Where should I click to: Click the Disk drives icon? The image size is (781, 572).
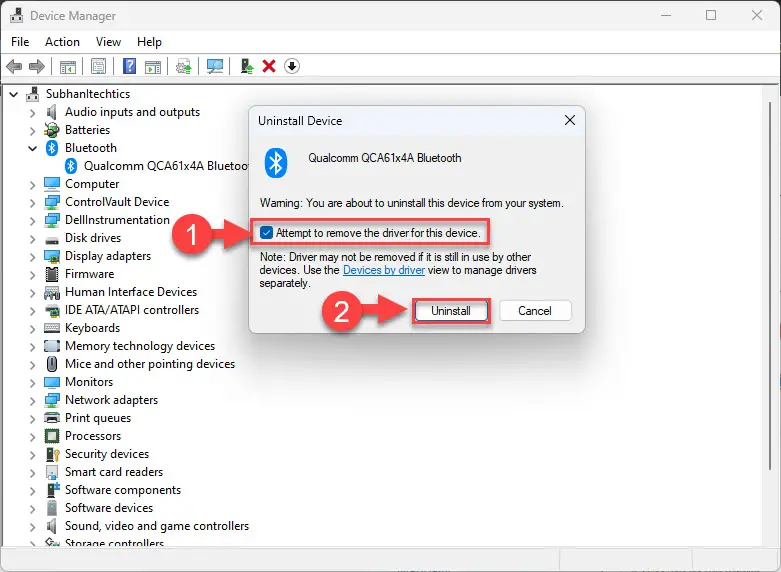coord(52,240)
